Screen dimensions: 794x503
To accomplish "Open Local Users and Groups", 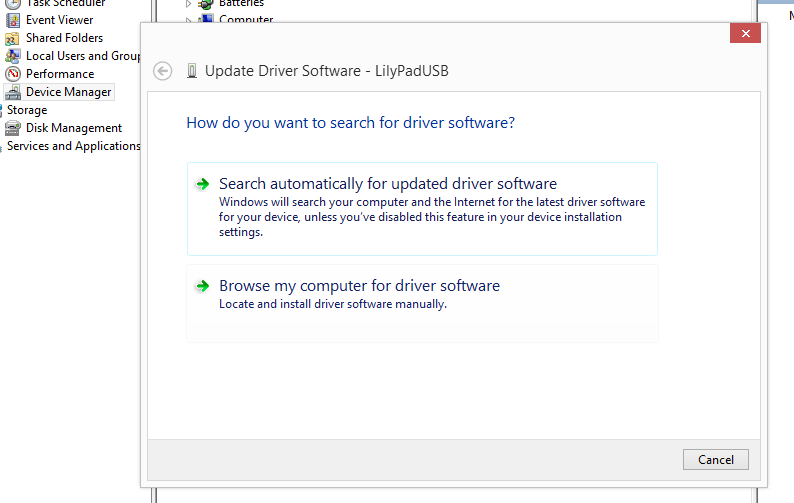I will click(x=83, y=56).
